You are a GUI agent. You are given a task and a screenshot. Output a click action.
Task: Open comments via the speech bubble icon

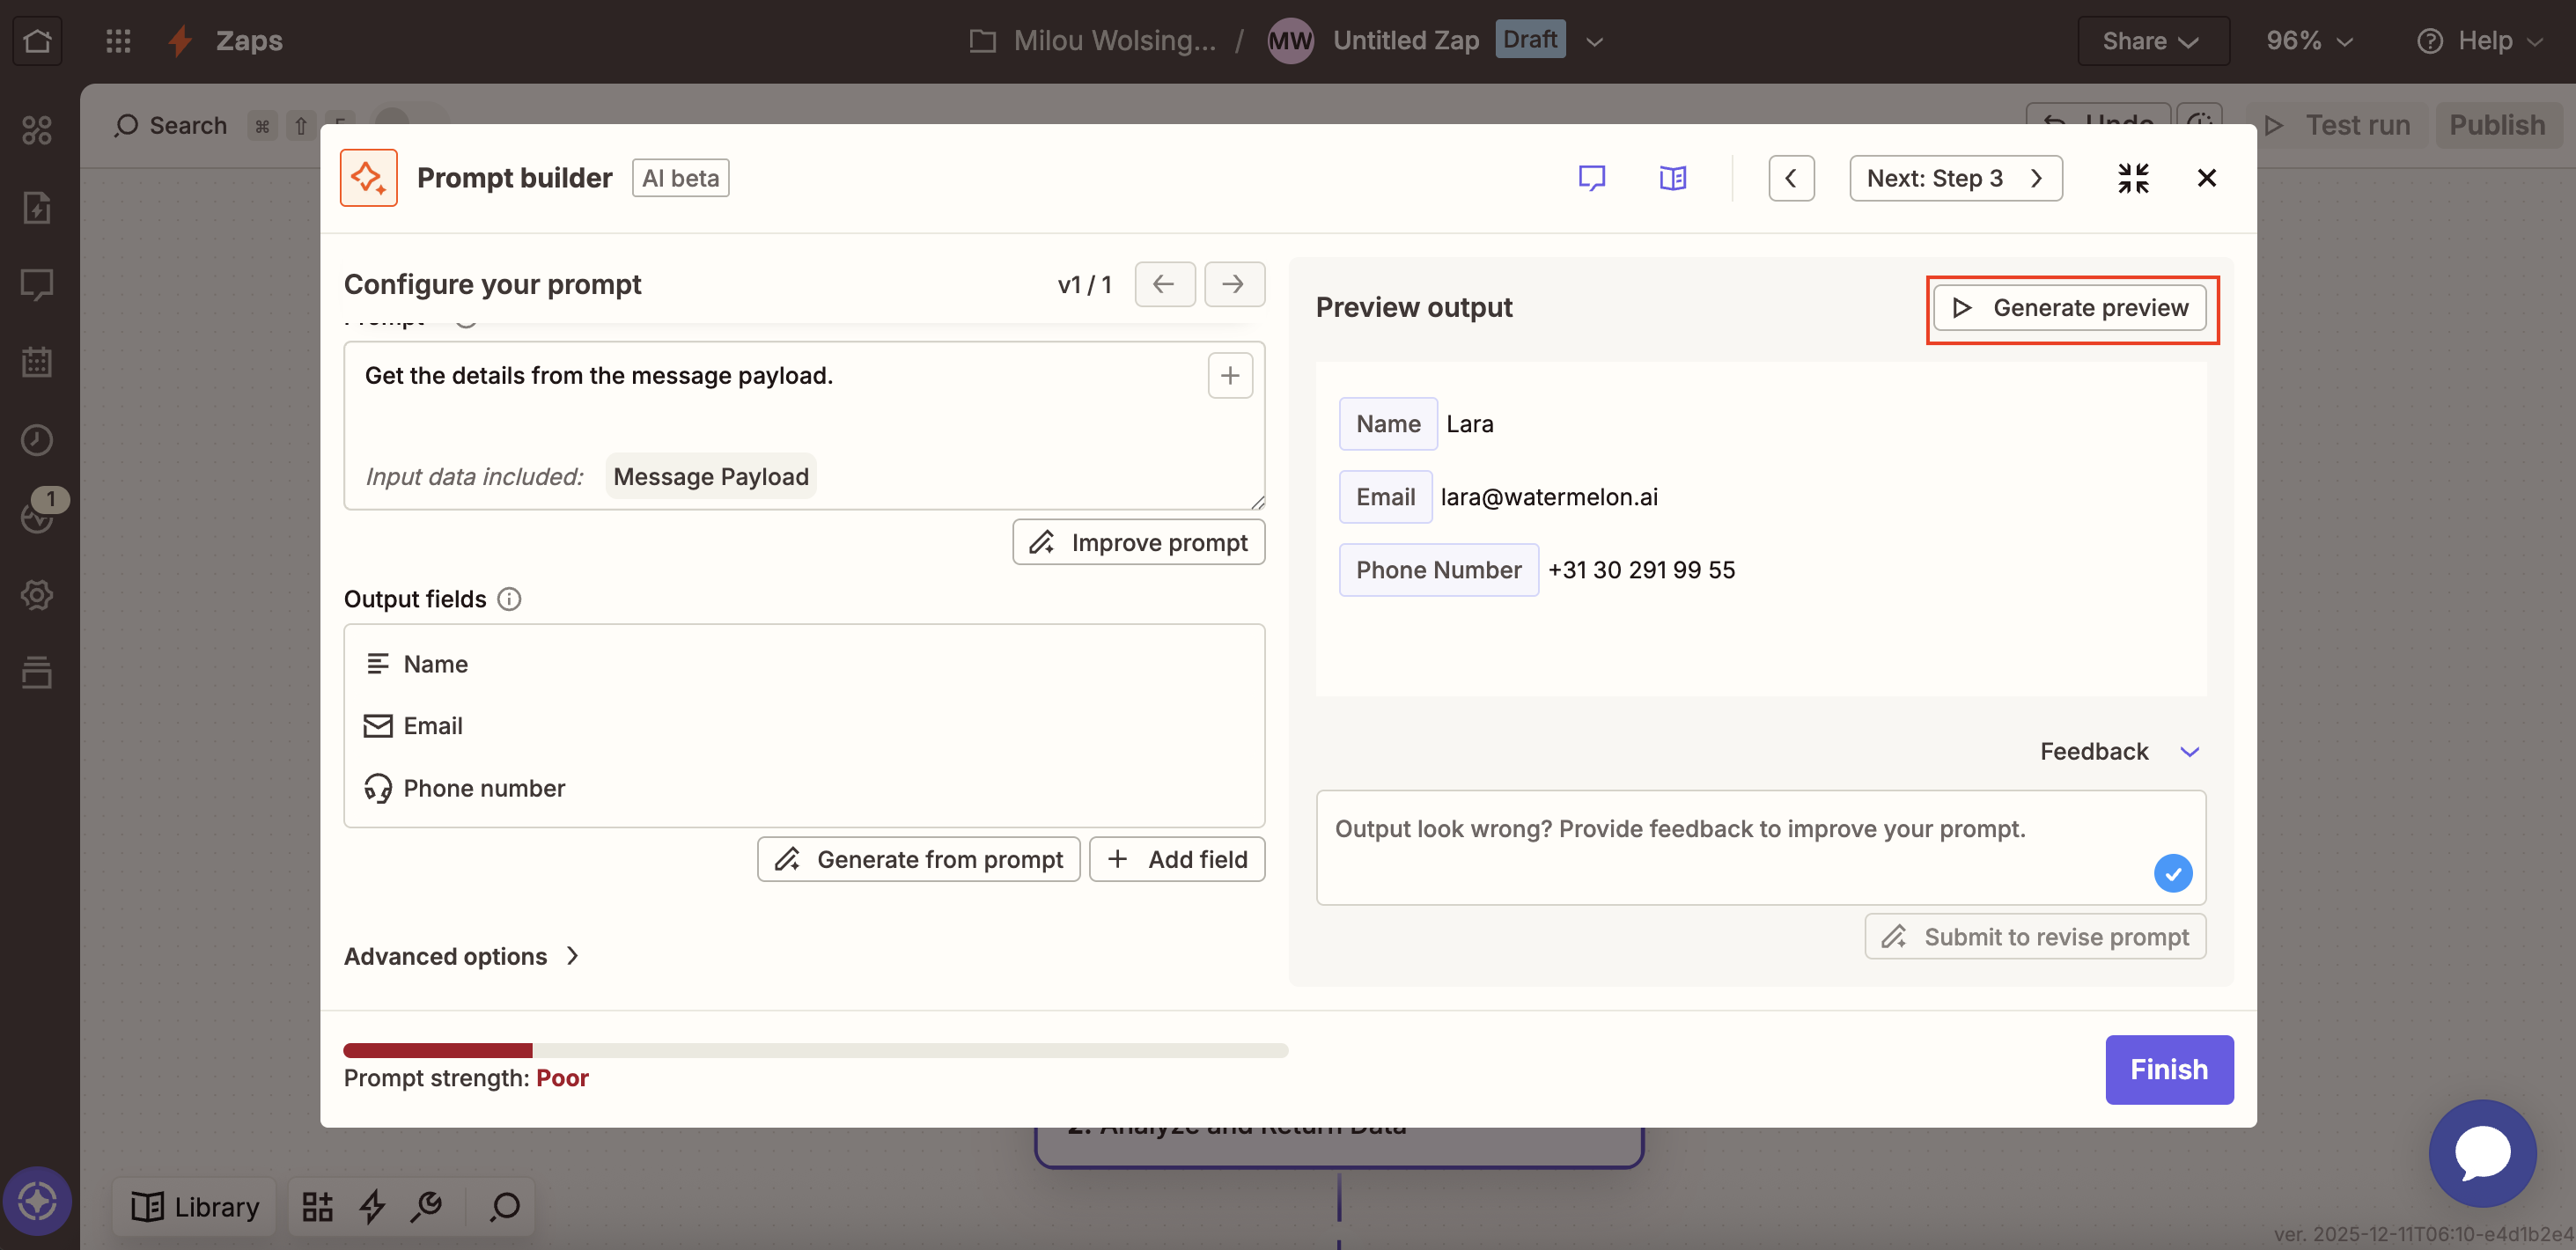[x=1592, y=177]
